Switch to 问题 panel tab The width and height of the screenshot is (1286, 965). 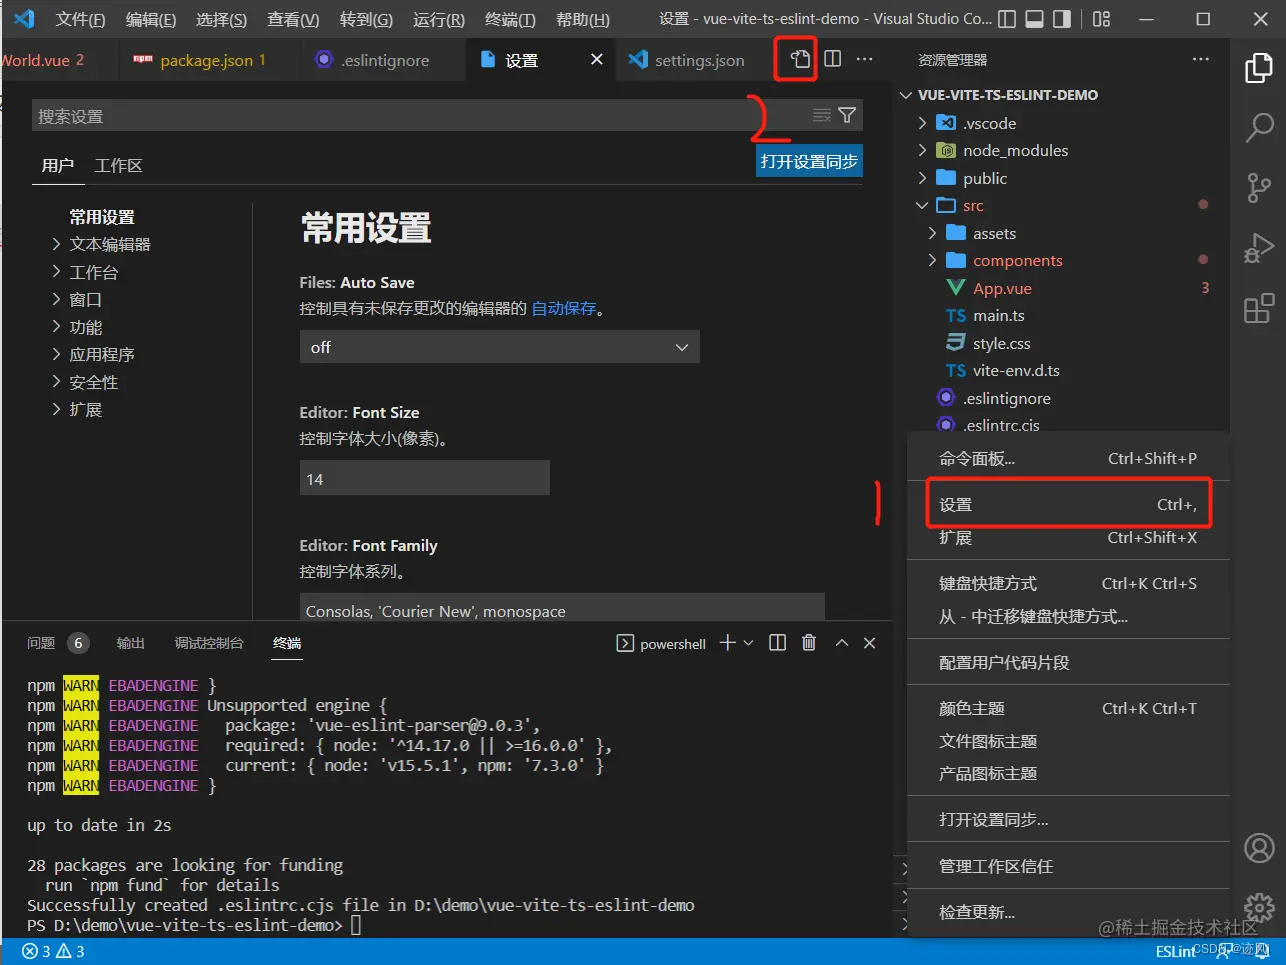41,643
